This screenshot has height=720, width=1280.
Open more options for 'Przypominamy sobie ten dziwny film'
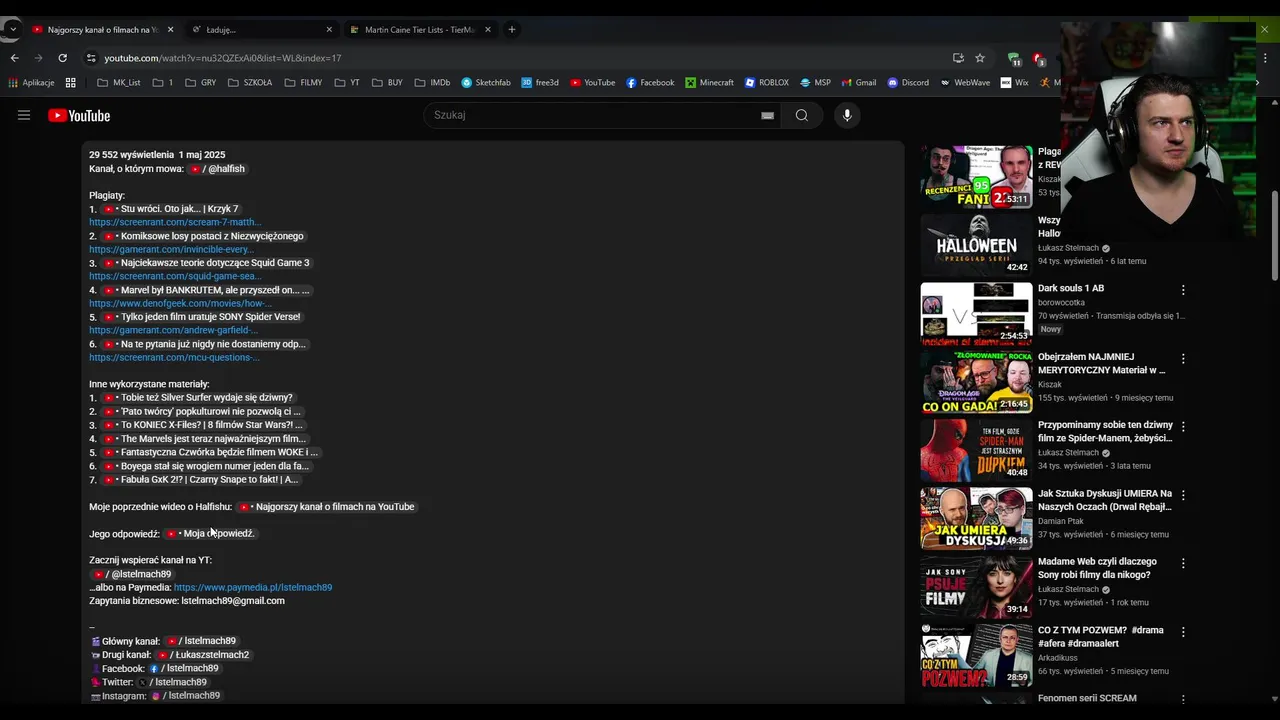pyautogui.click(x=1183, y=427)
